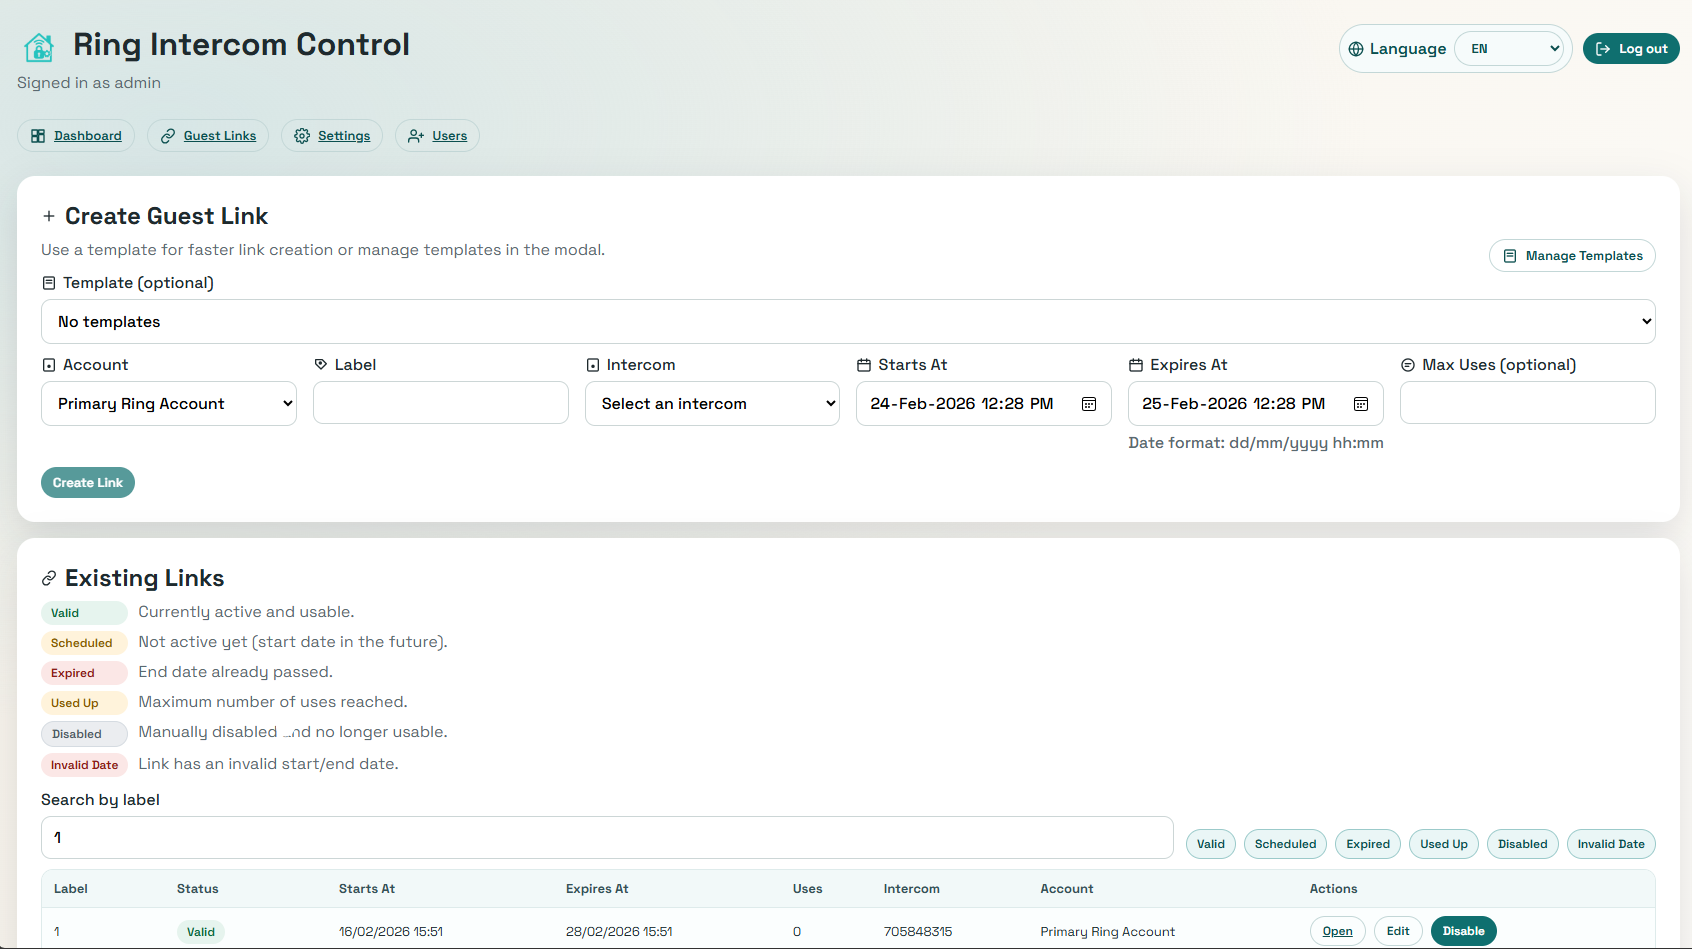This screenshot has height=949, width=1692.
Task: Open the Account dropdown
Action: pyautogui.click(x=169, y=404)
